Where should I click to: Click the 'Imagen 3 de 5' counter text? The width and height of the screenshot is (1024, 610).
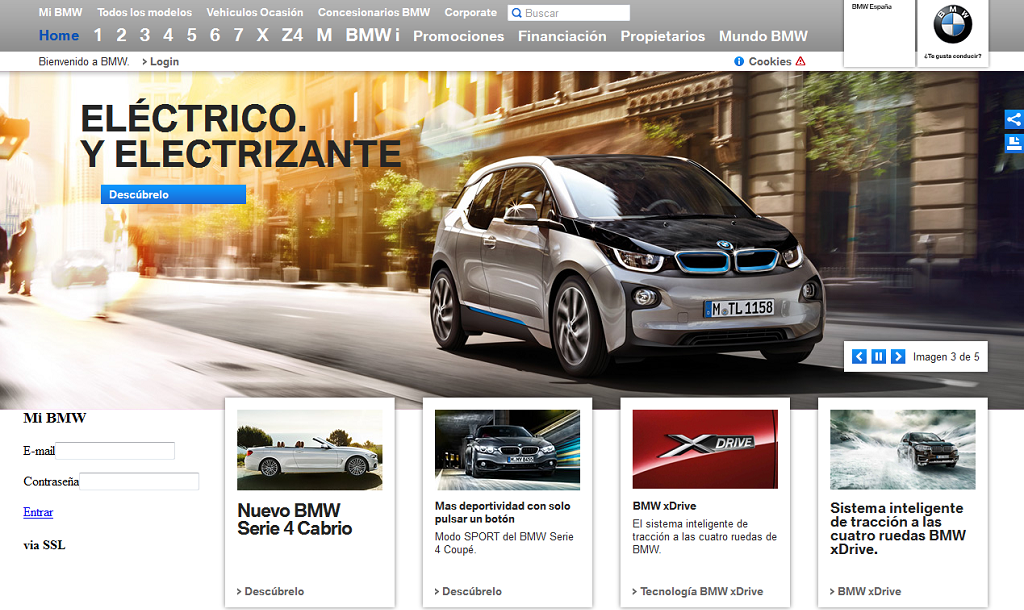[x=946, y=357]
